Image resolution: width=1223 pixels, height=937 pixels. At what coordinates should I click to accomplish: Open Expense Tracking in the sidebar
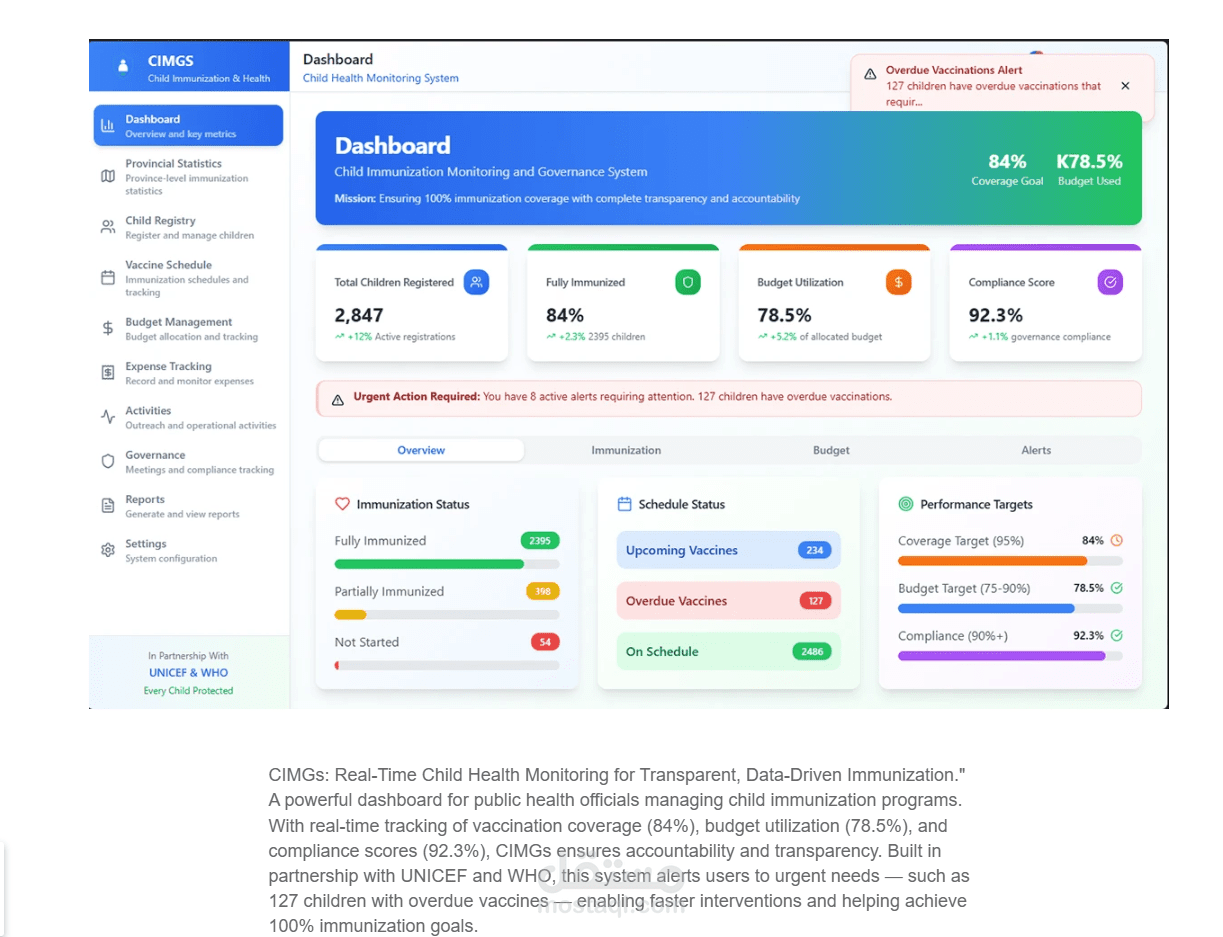click(189, 373)
